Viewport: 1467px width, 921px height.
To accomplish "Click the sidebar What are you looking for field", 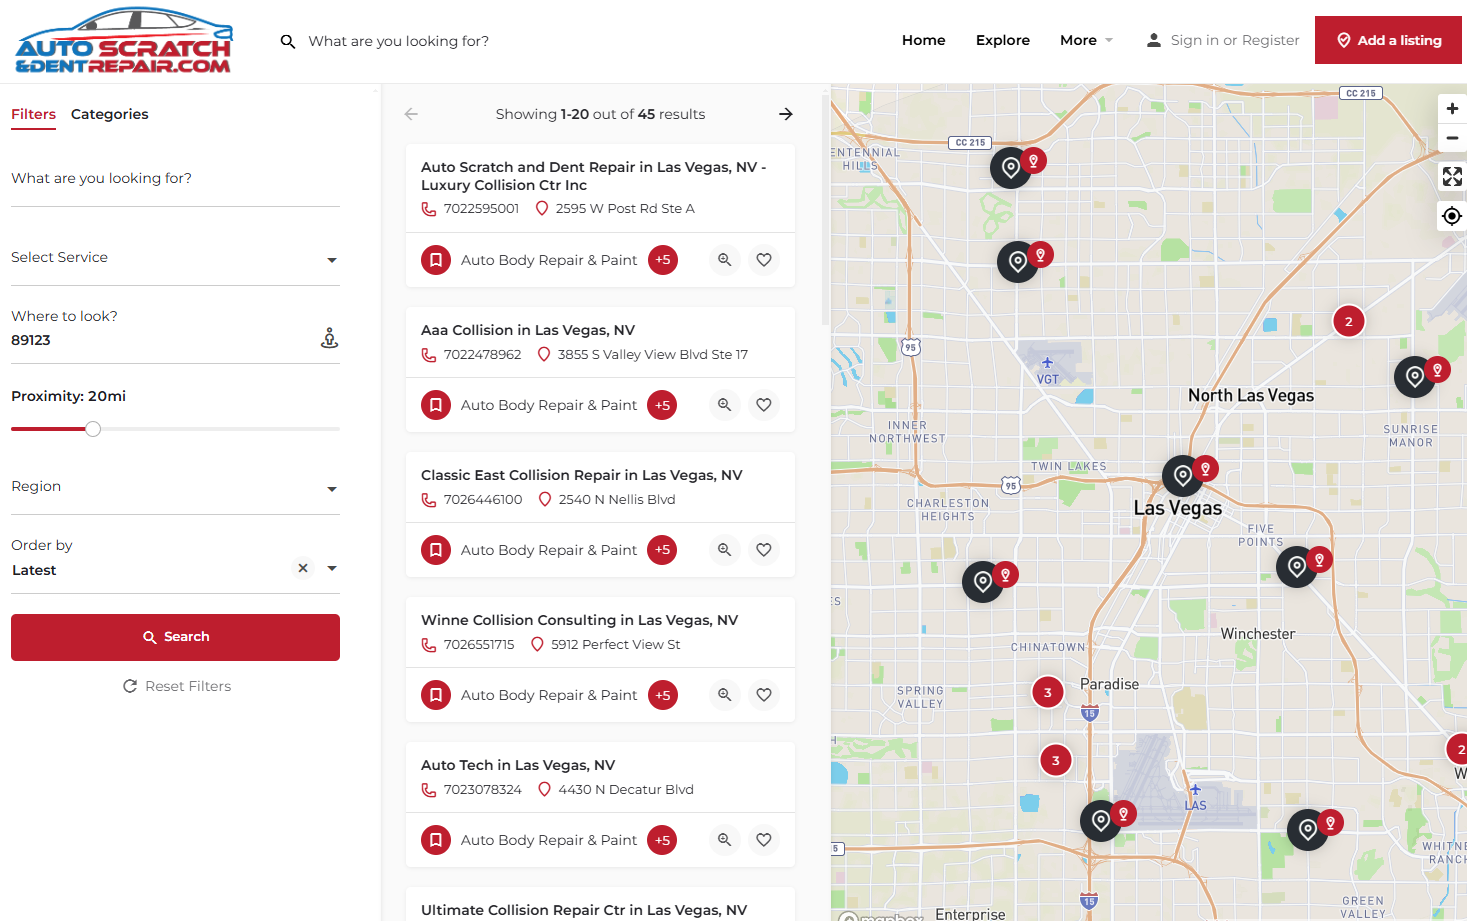I will point(175,179).
